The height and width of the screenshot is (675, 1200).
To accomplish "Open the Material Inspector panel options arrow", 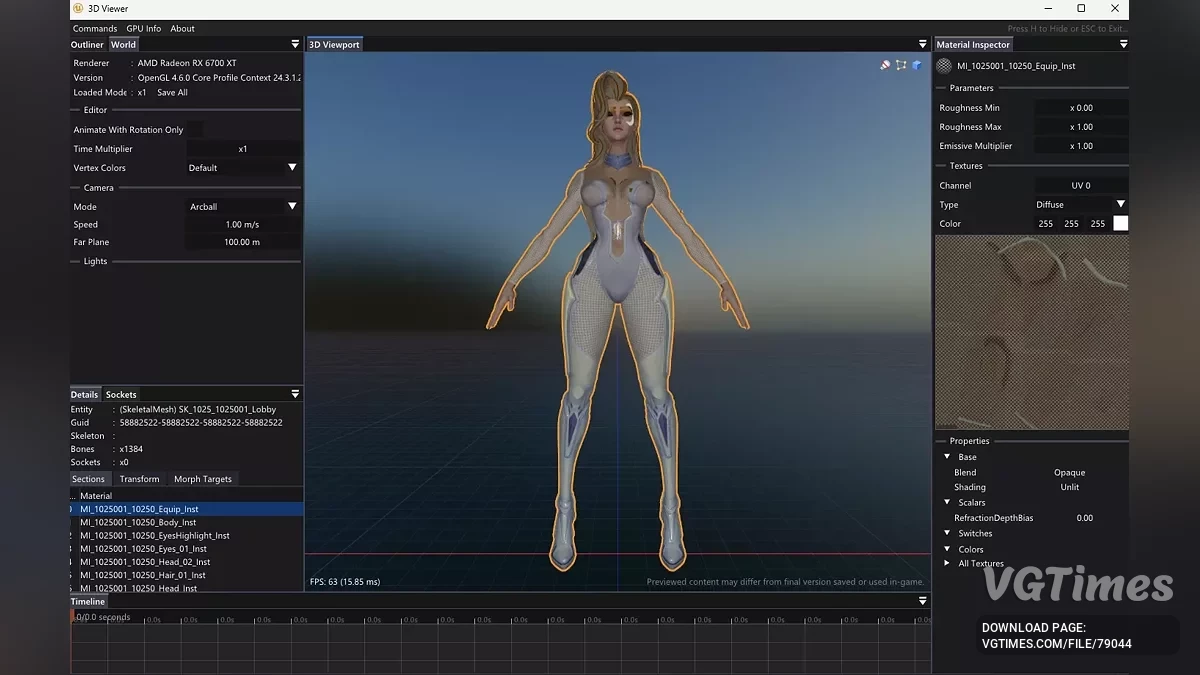I will pyautogui.click(x=1123, y=44).
